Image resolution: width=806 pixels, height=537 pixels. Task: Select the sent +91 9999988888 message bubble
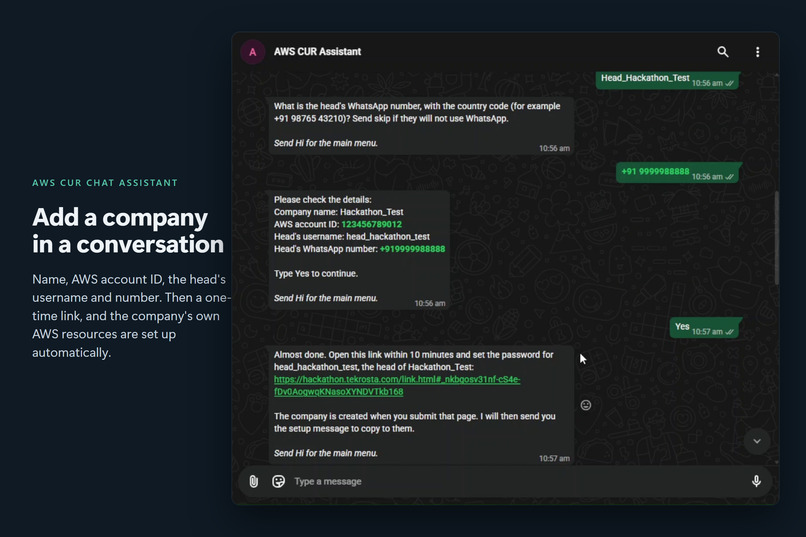[678, 173]
